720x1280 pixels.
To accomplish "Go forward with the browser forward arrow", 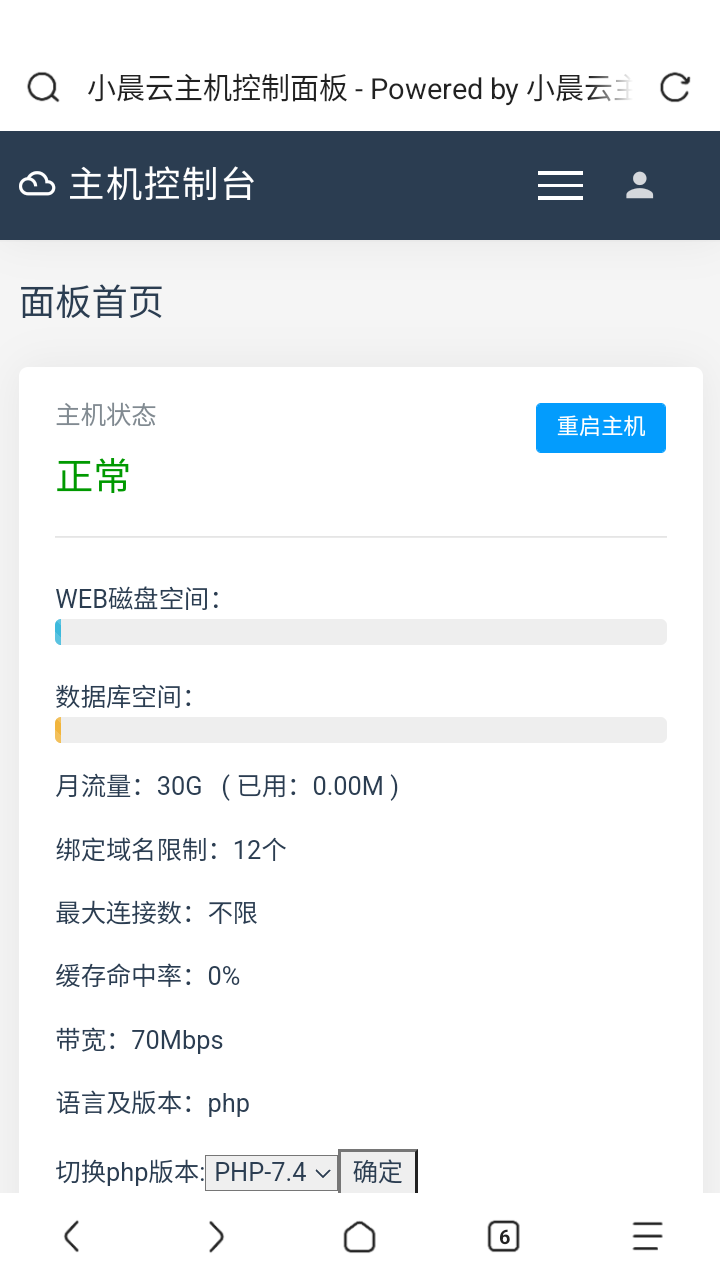I will pos(216,1237).
